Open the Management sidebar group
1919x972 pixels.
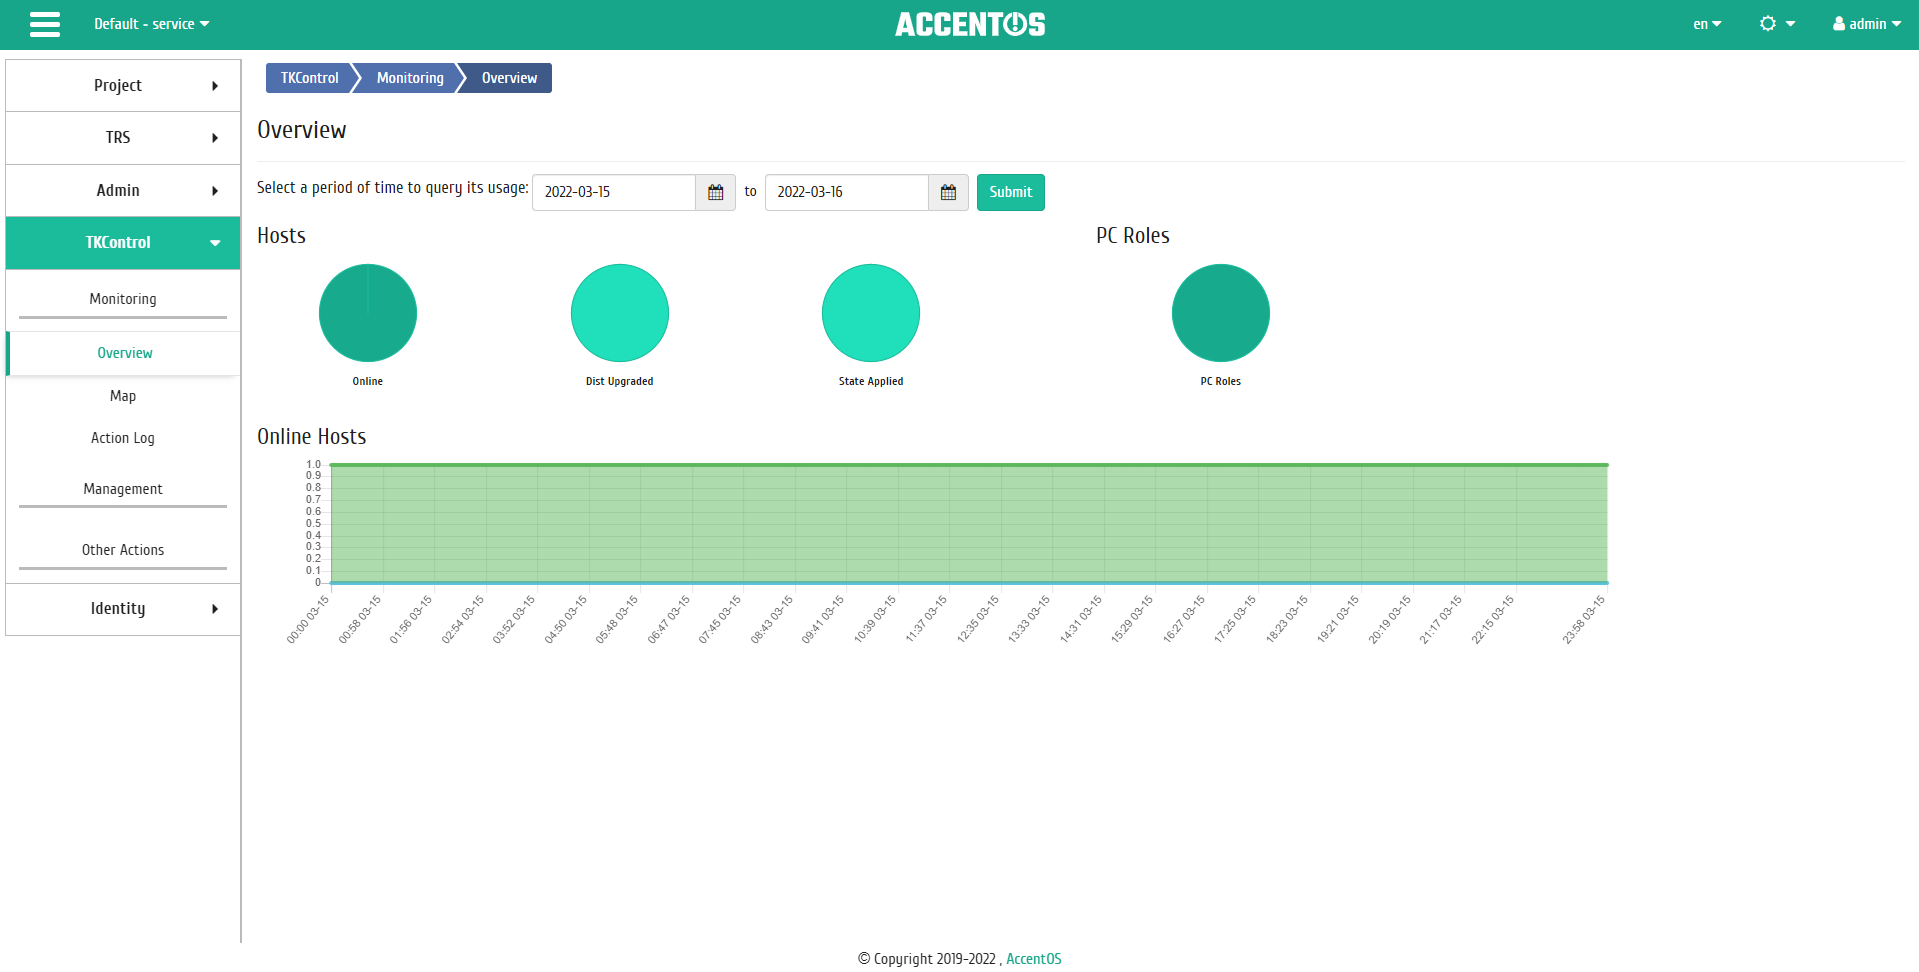tap(123, 489)
